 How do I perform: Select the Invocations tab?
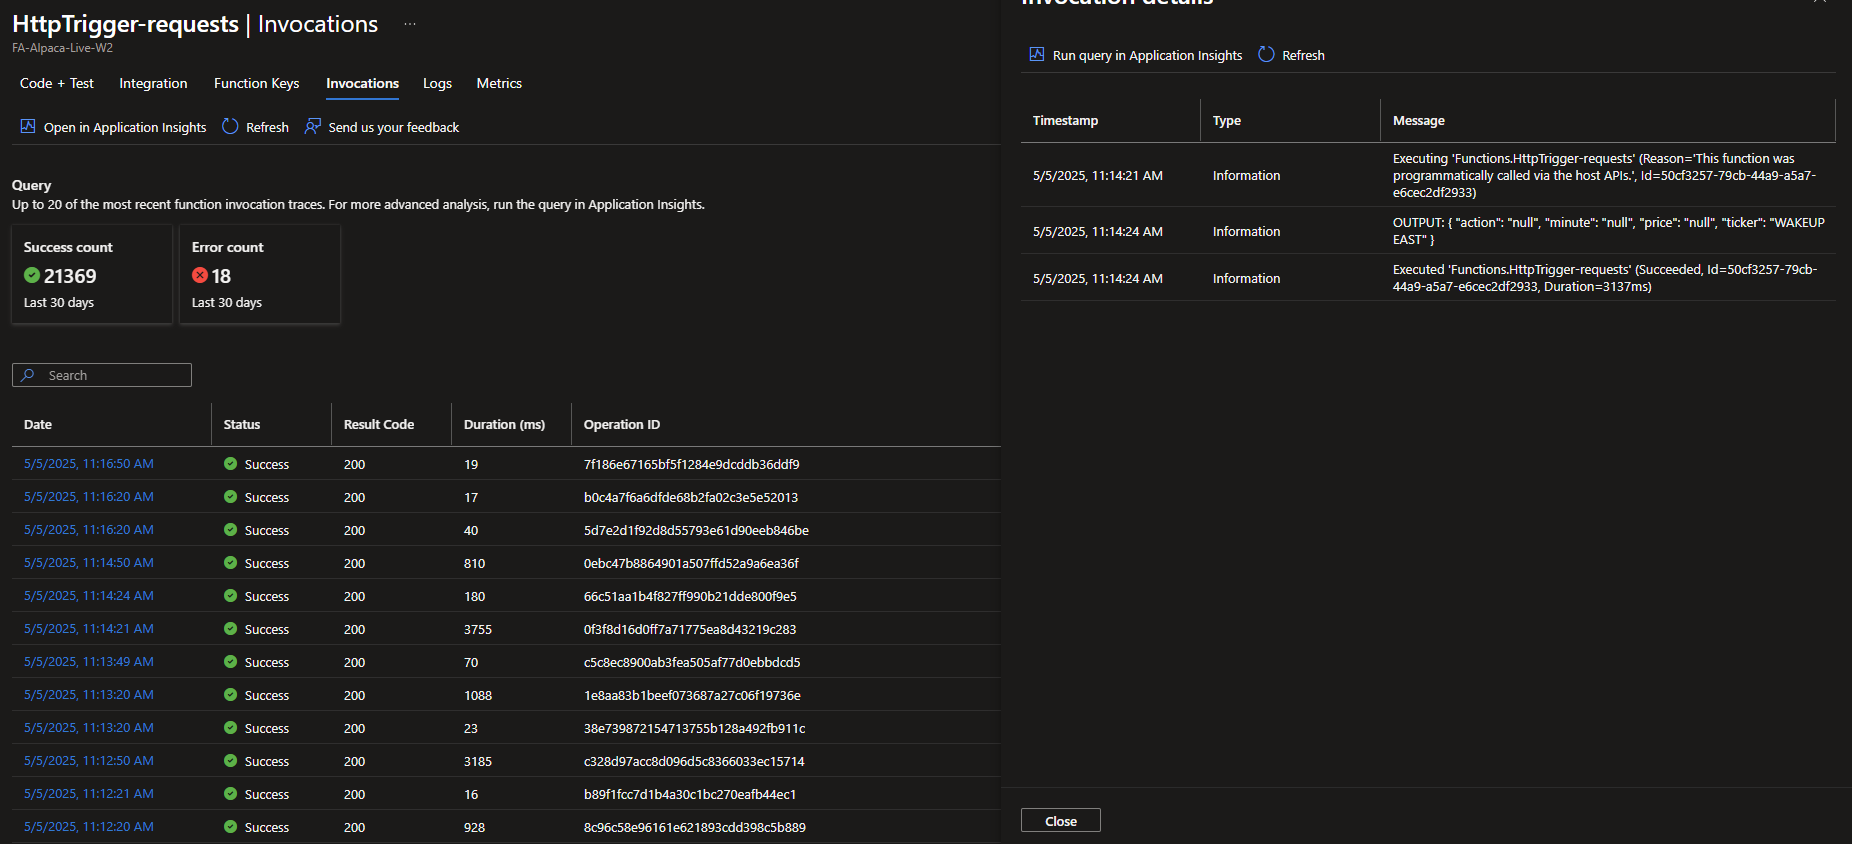pos(362,83)
